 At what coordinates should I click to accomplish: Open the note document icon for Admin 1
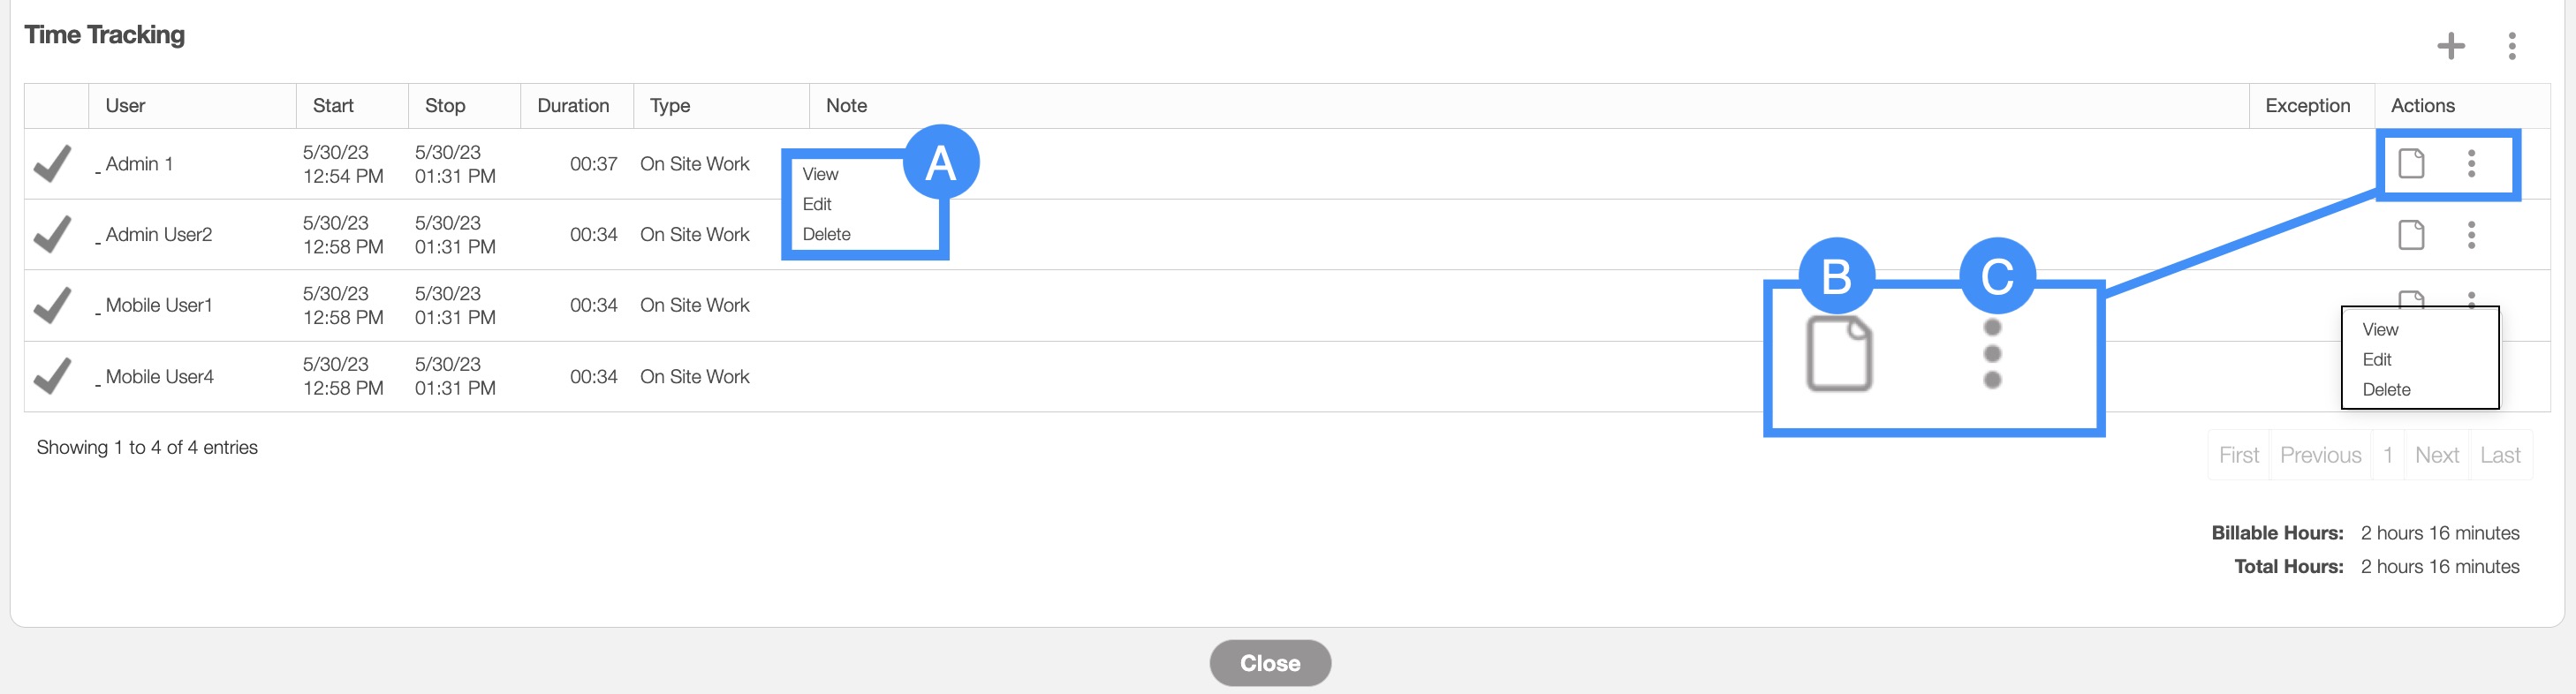(x=2411, y=163)
